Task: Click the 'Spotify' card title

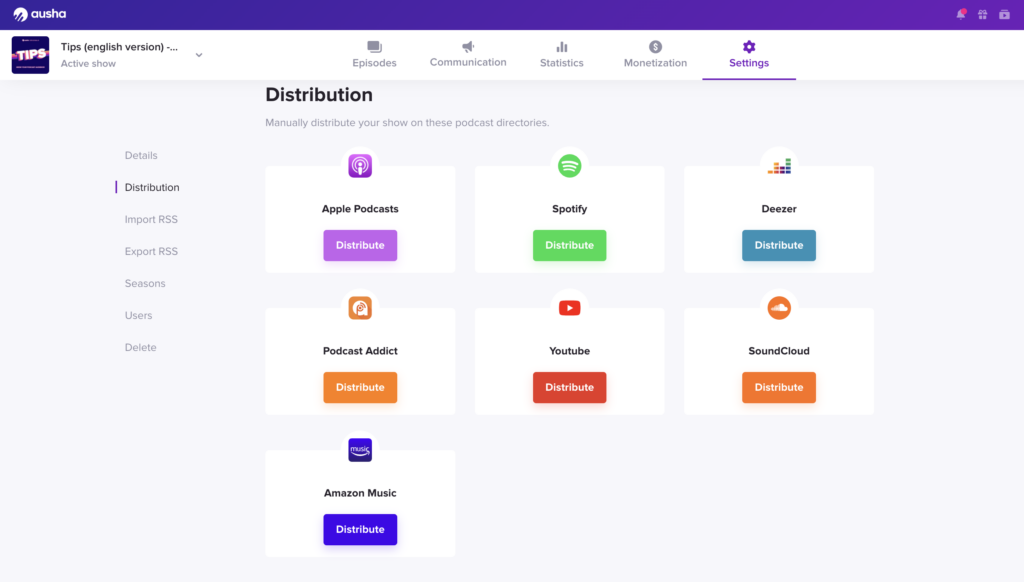Action: tap(569, 209)
